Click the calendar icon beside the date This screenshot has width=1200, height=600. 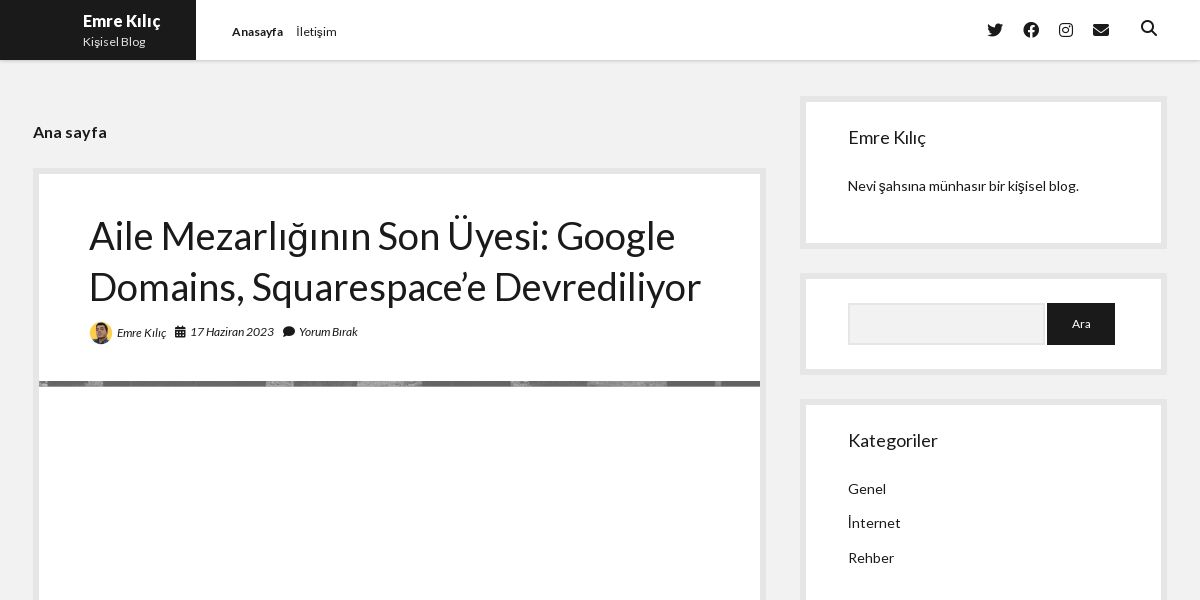pos(180,332)
